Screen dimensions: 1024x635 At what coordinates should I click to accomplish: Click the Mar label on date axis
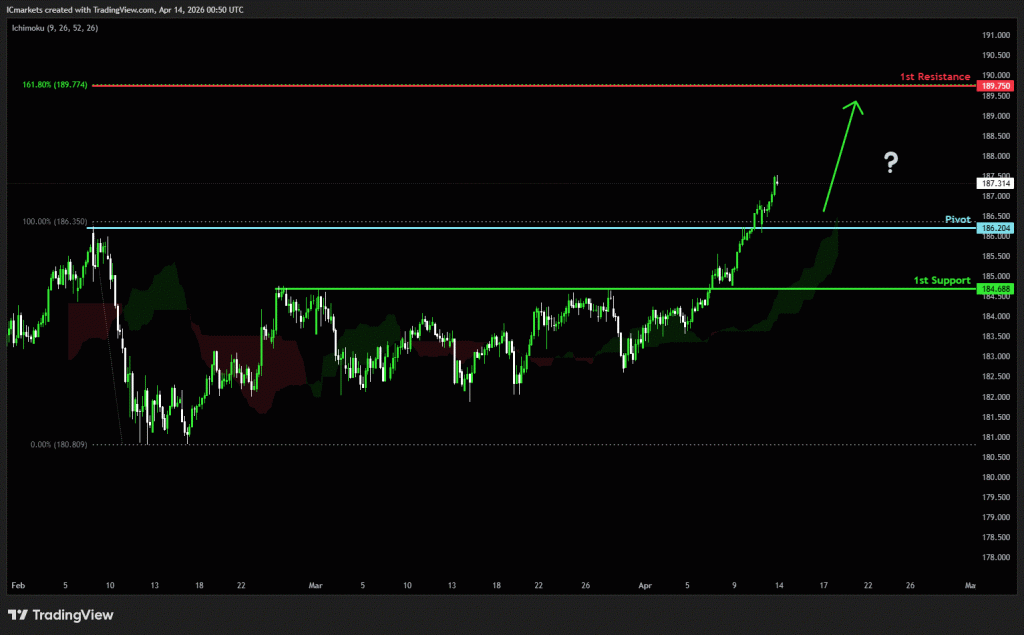point(317,583)
